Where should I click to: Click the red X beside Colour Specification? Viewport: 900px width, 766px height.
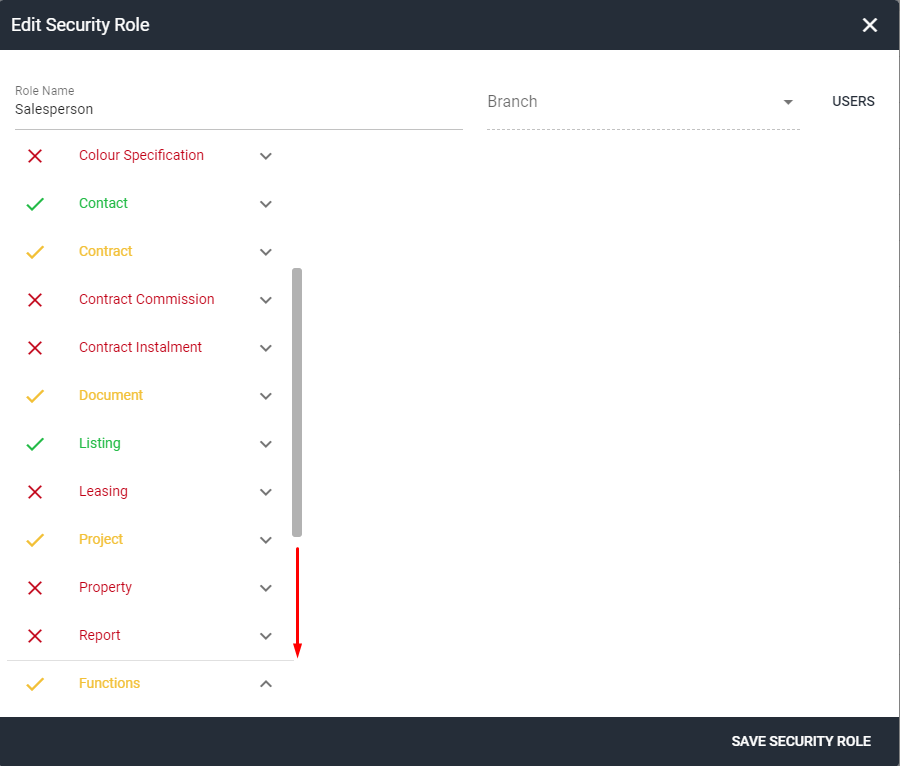(x=36, y=156)
